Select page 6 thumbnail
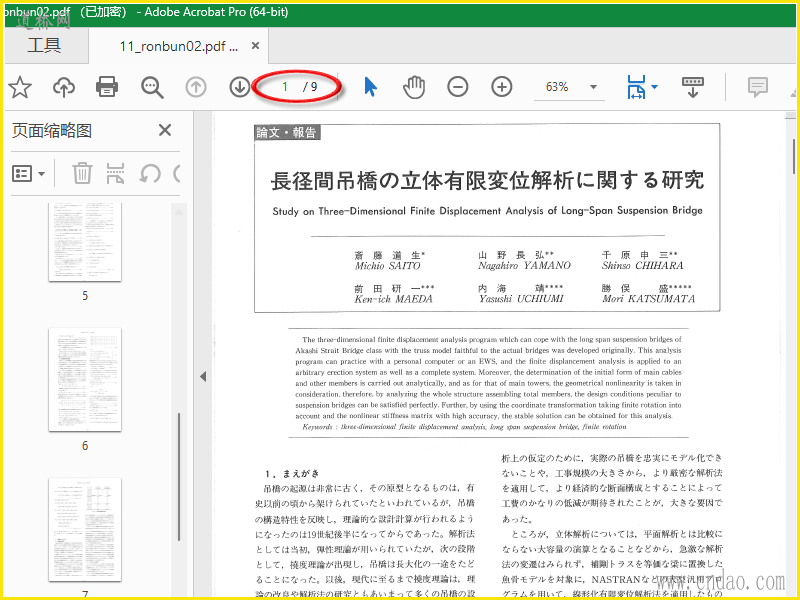Screen dimensions: 800x600 [85, 380]
